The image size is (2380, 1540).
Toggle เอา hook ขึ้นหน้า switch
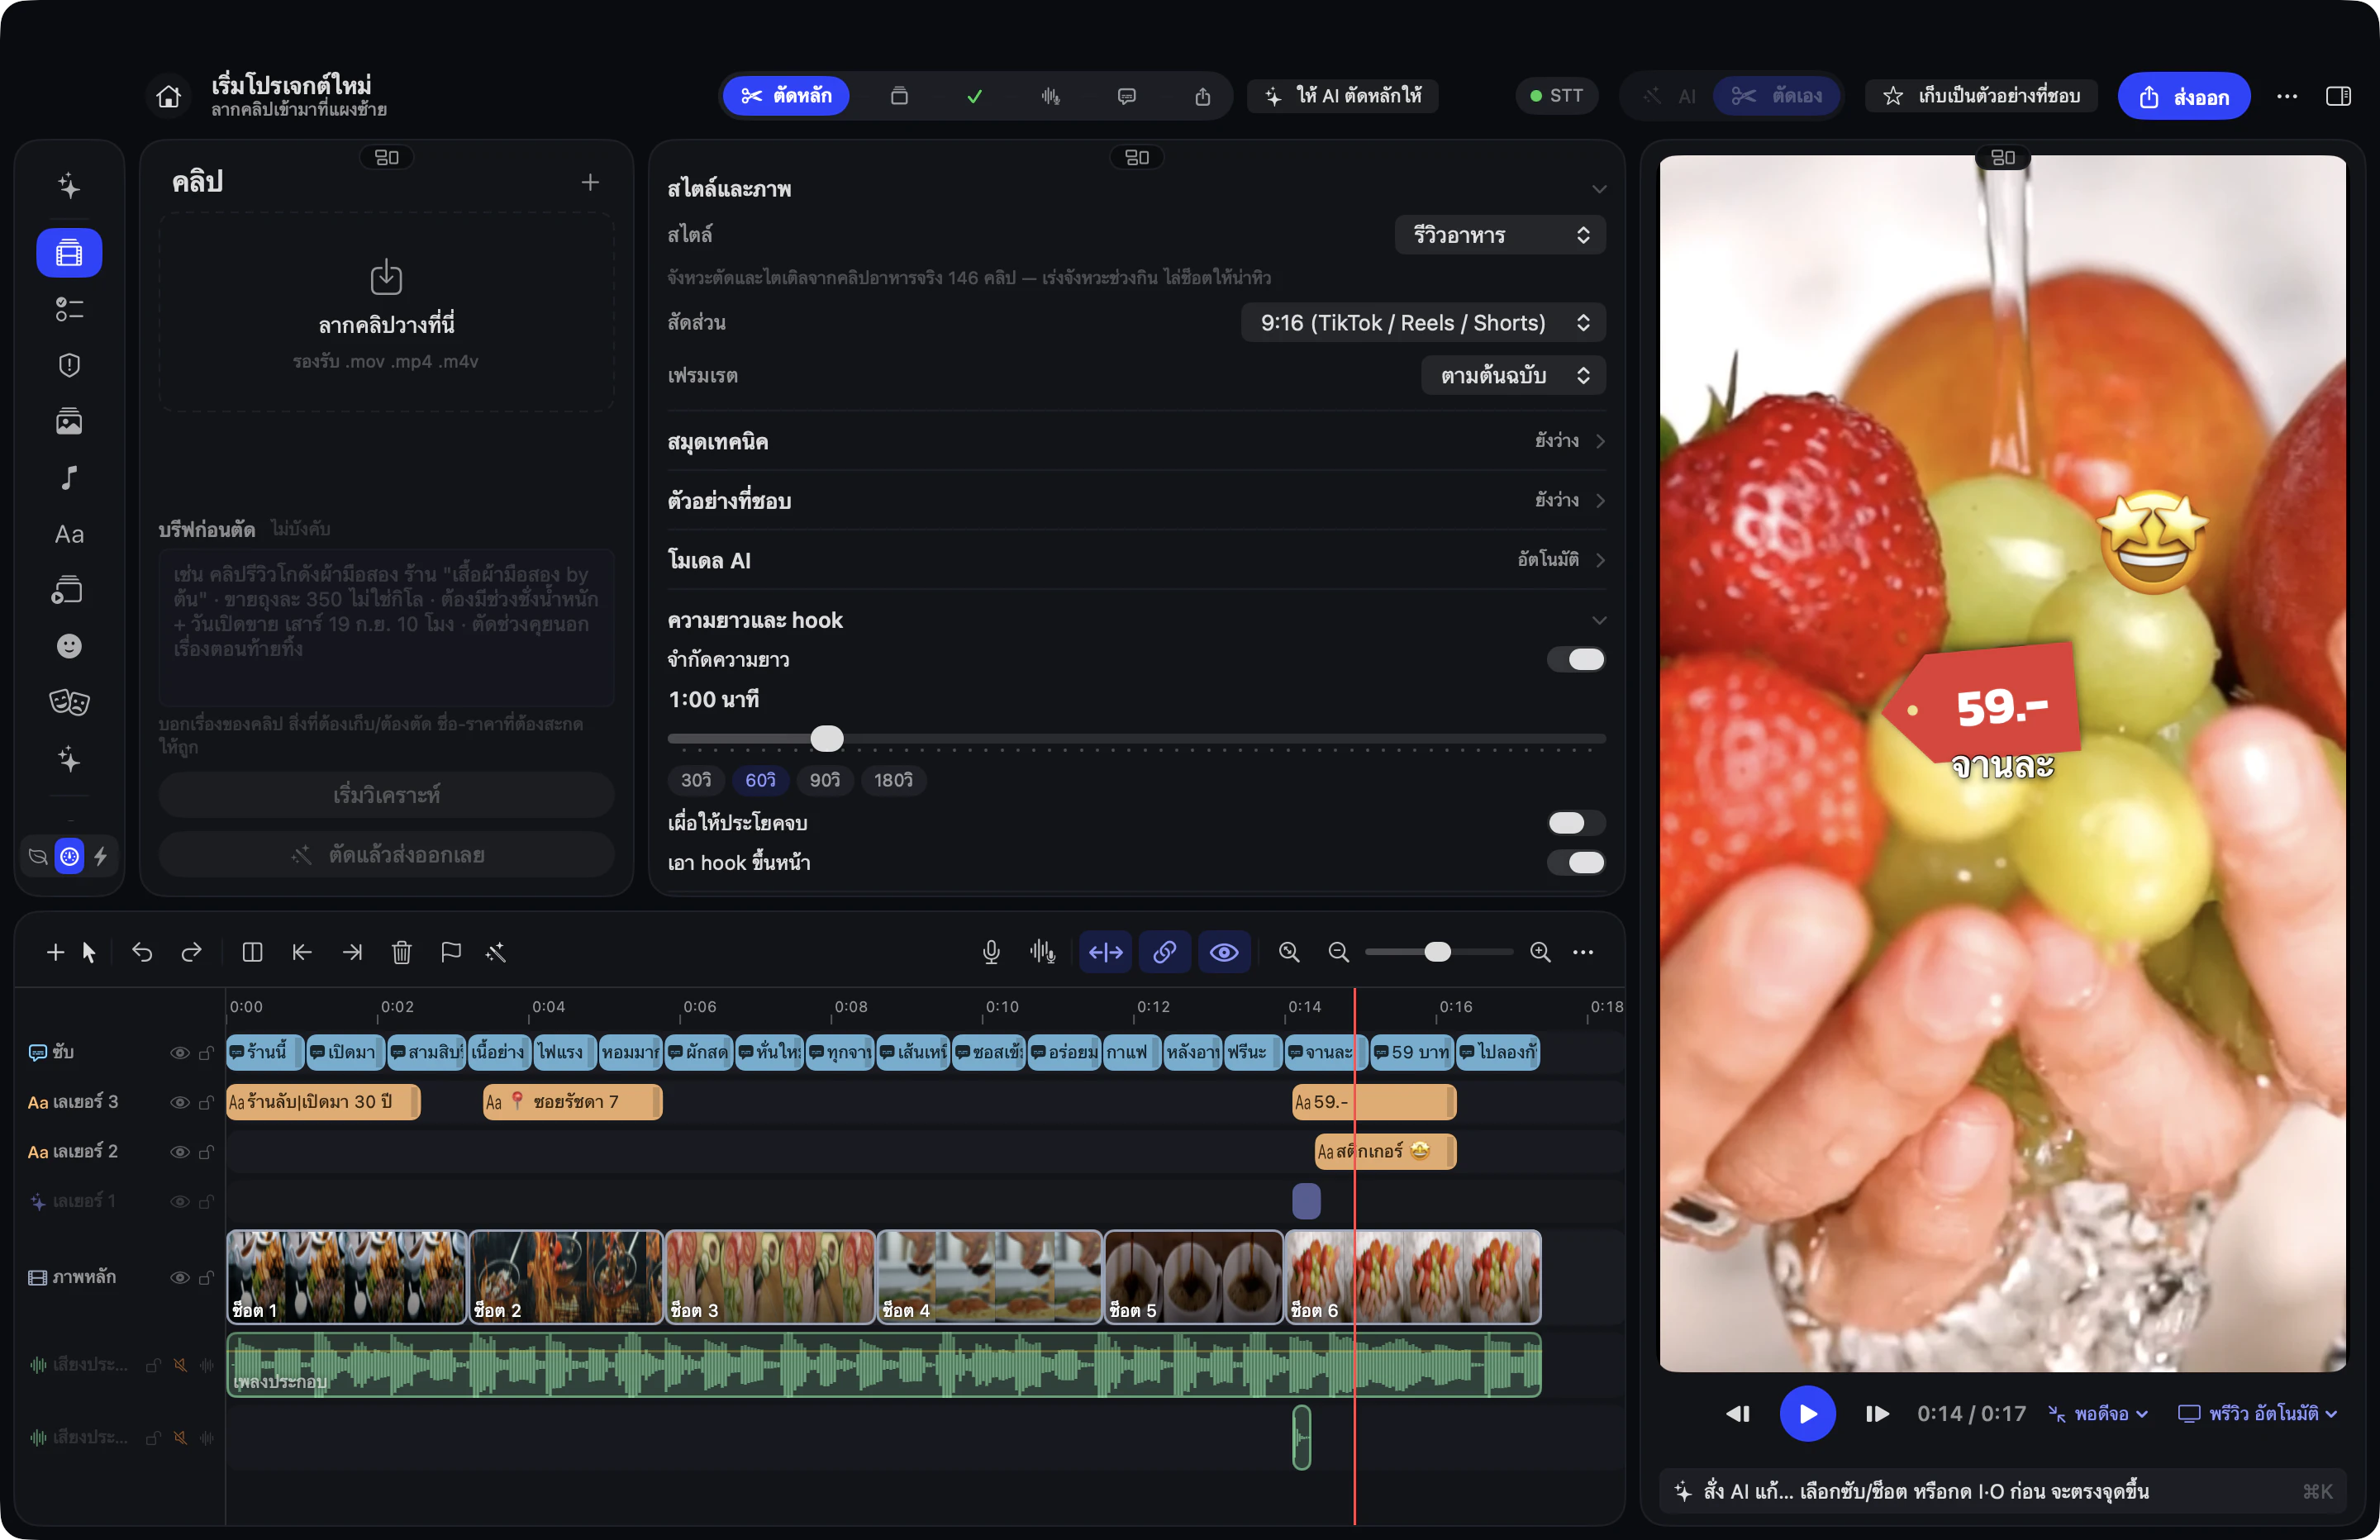click(x=1576, y=862)
